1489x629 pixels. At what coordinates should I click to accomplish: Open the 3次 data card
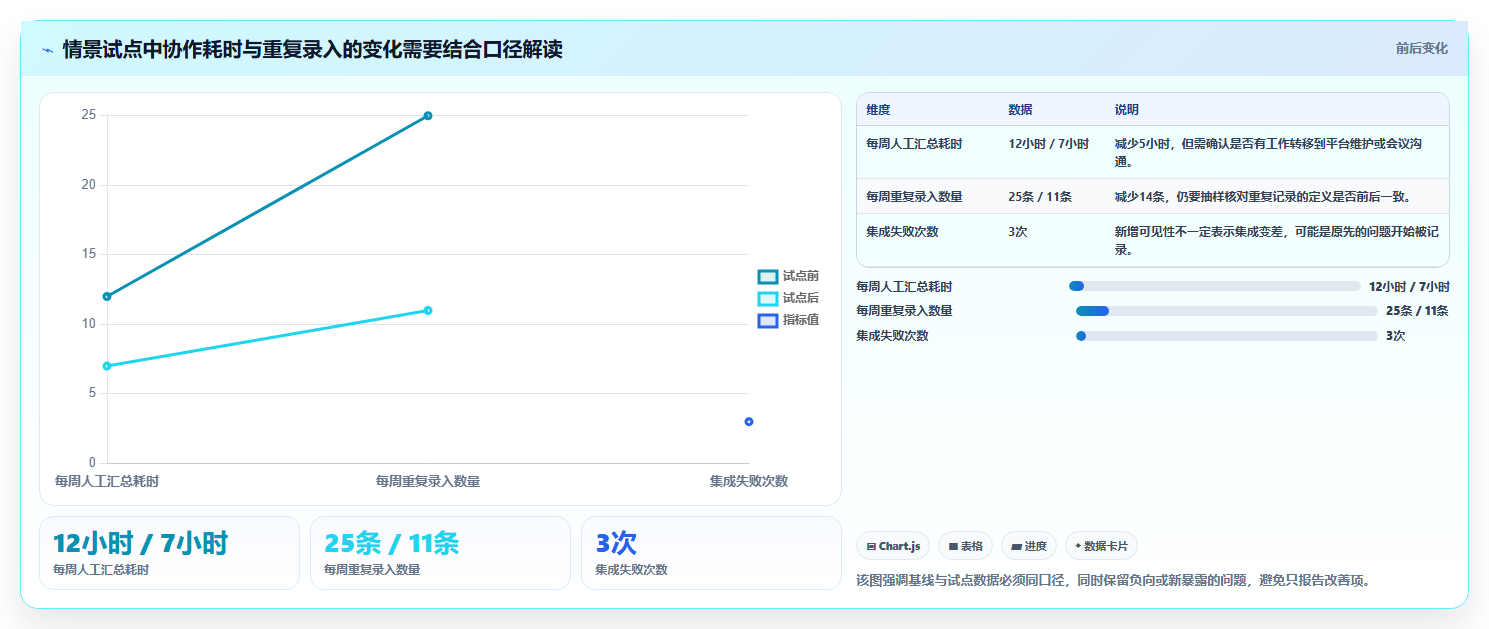711,553
